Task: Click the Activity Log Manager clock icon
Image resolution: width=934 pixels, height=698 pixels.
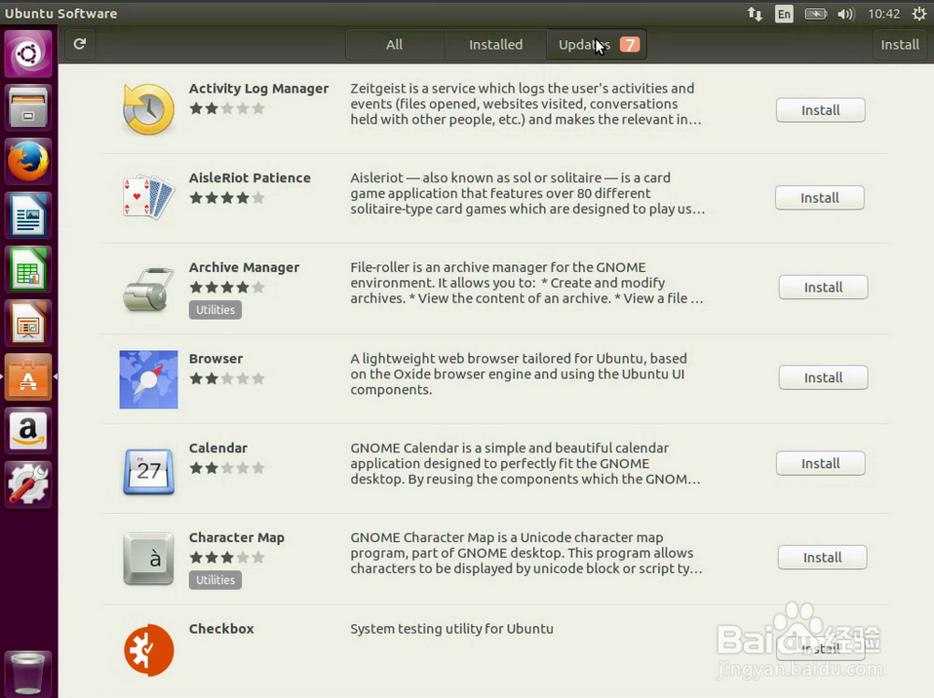Action: point(148,109)
